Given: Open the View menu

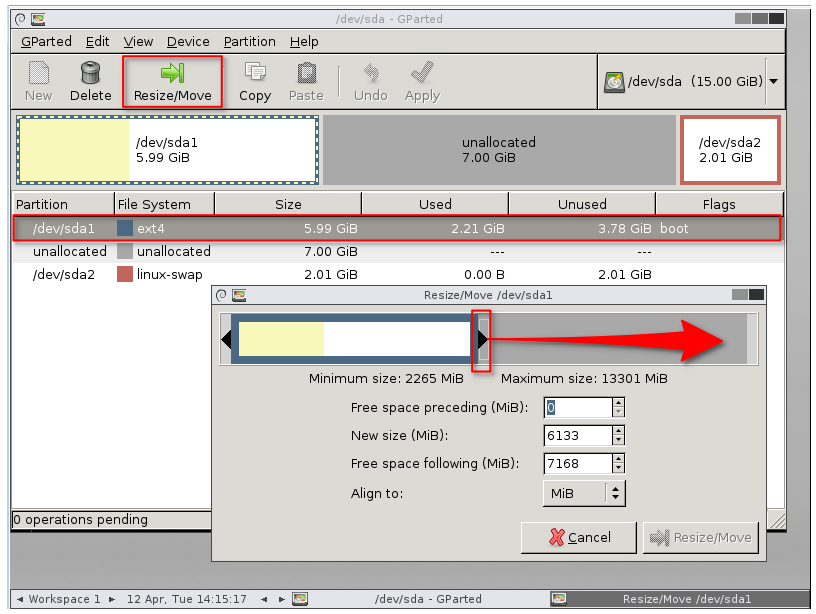Looking at the screenshot, I should (x=138, y=42).
